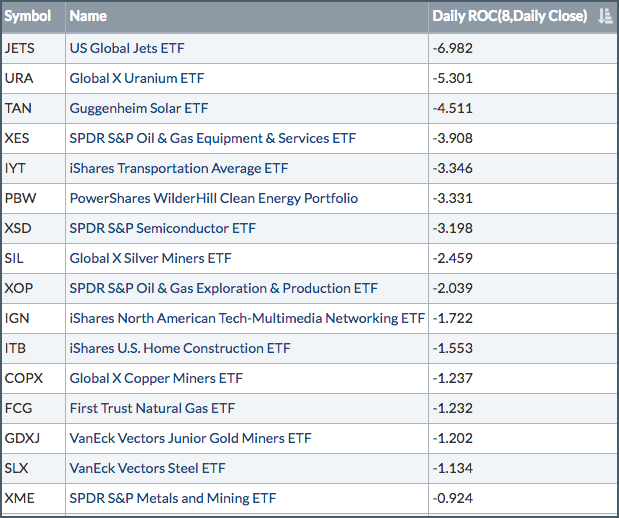The height and width of the screenshot is (518, 619).
Task: Select the JETS symbol cell
Action: coord(20,48)
